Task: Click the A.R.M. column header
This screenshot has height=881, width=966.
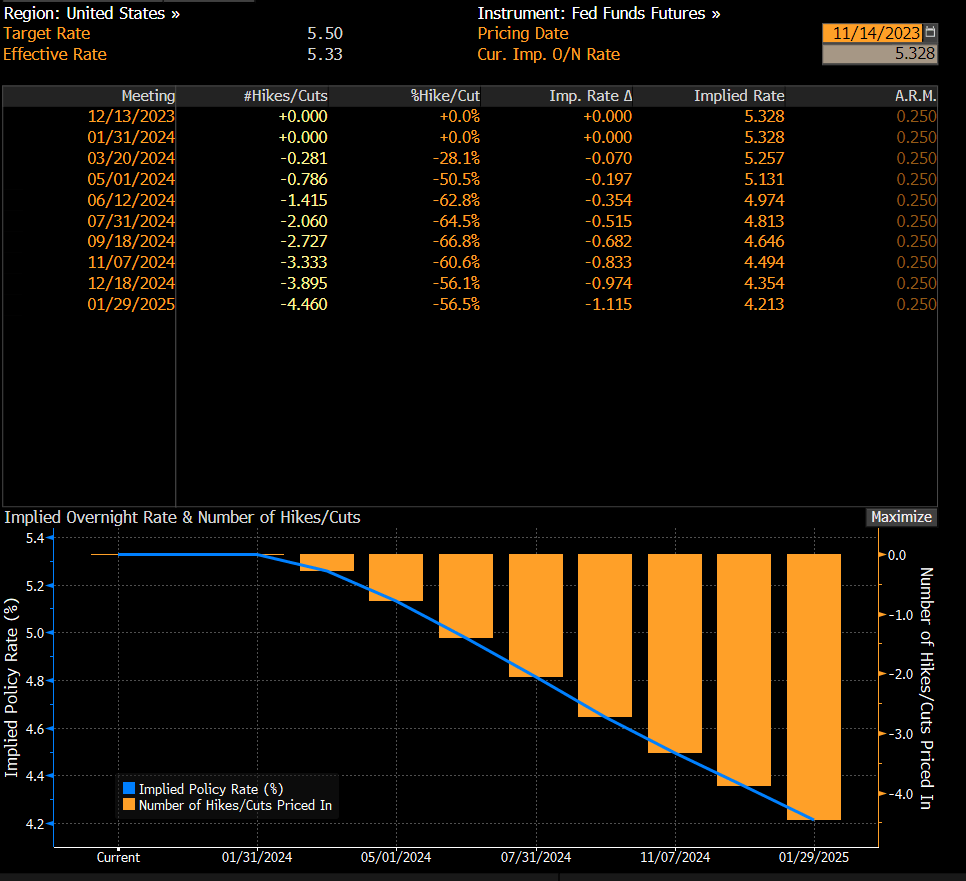Action: click(915, 96)
